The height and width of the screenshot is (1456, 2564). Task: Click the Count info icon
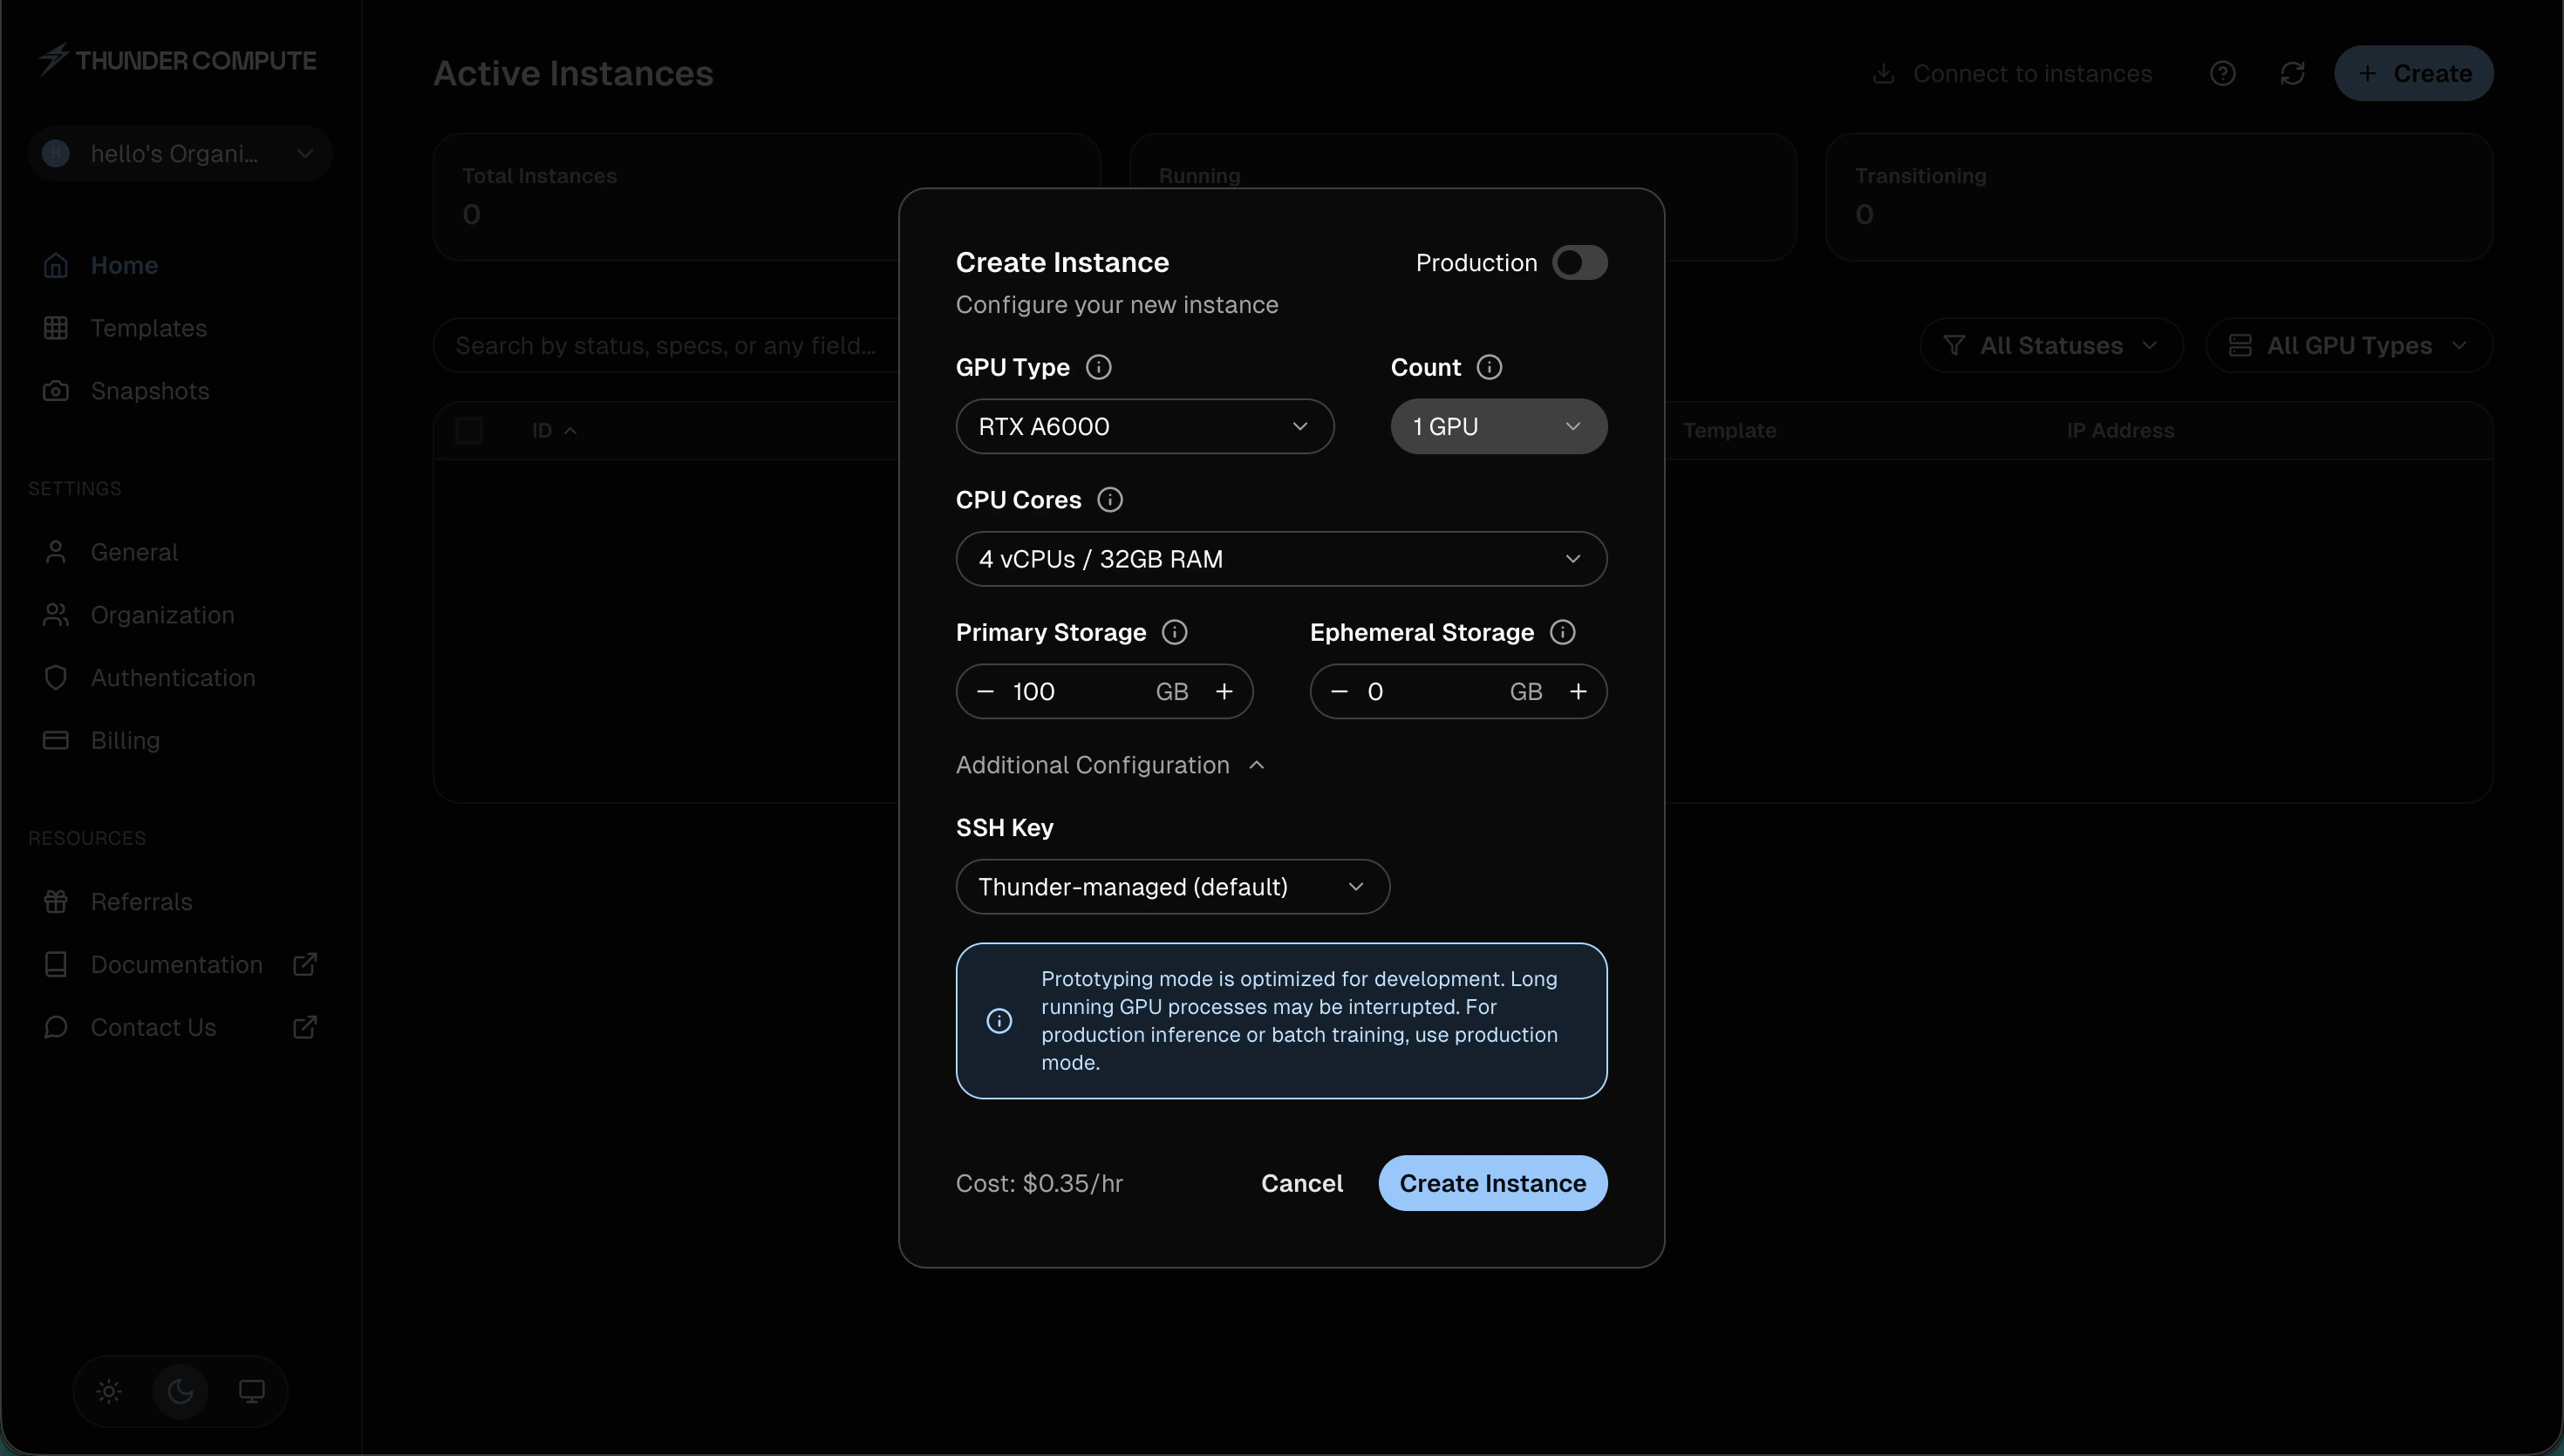pyautogui.click(x=1489, y=368)
